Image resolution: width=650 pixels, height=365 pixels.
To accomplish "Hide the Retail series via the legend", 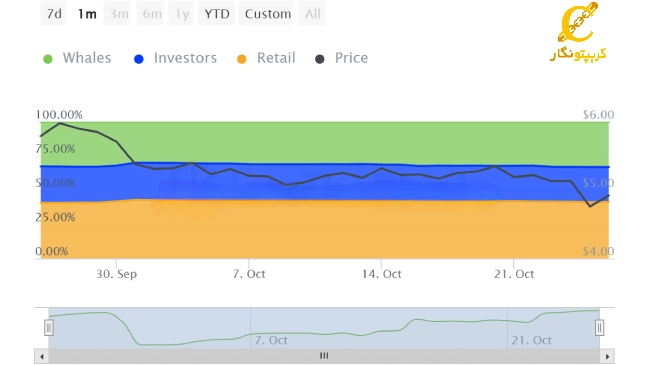I will coord(266,58).
